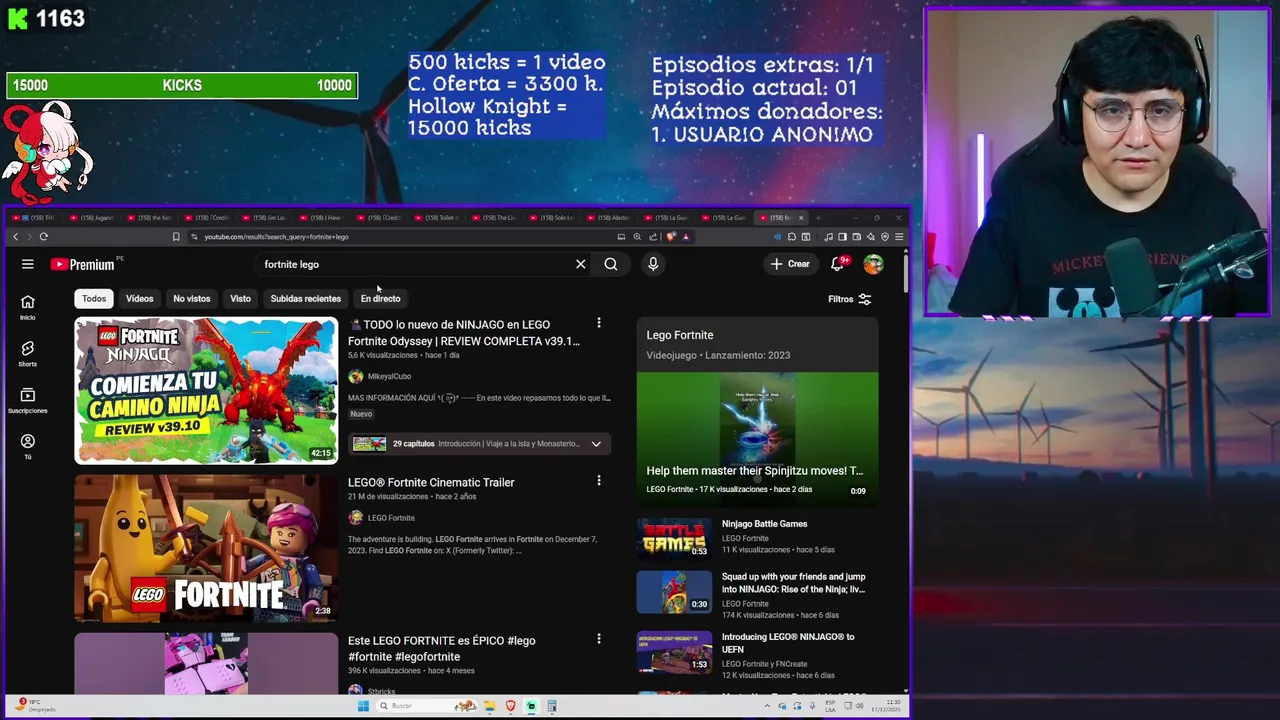
Task: Start voice search with the microphone
Action: click(653, 264)
